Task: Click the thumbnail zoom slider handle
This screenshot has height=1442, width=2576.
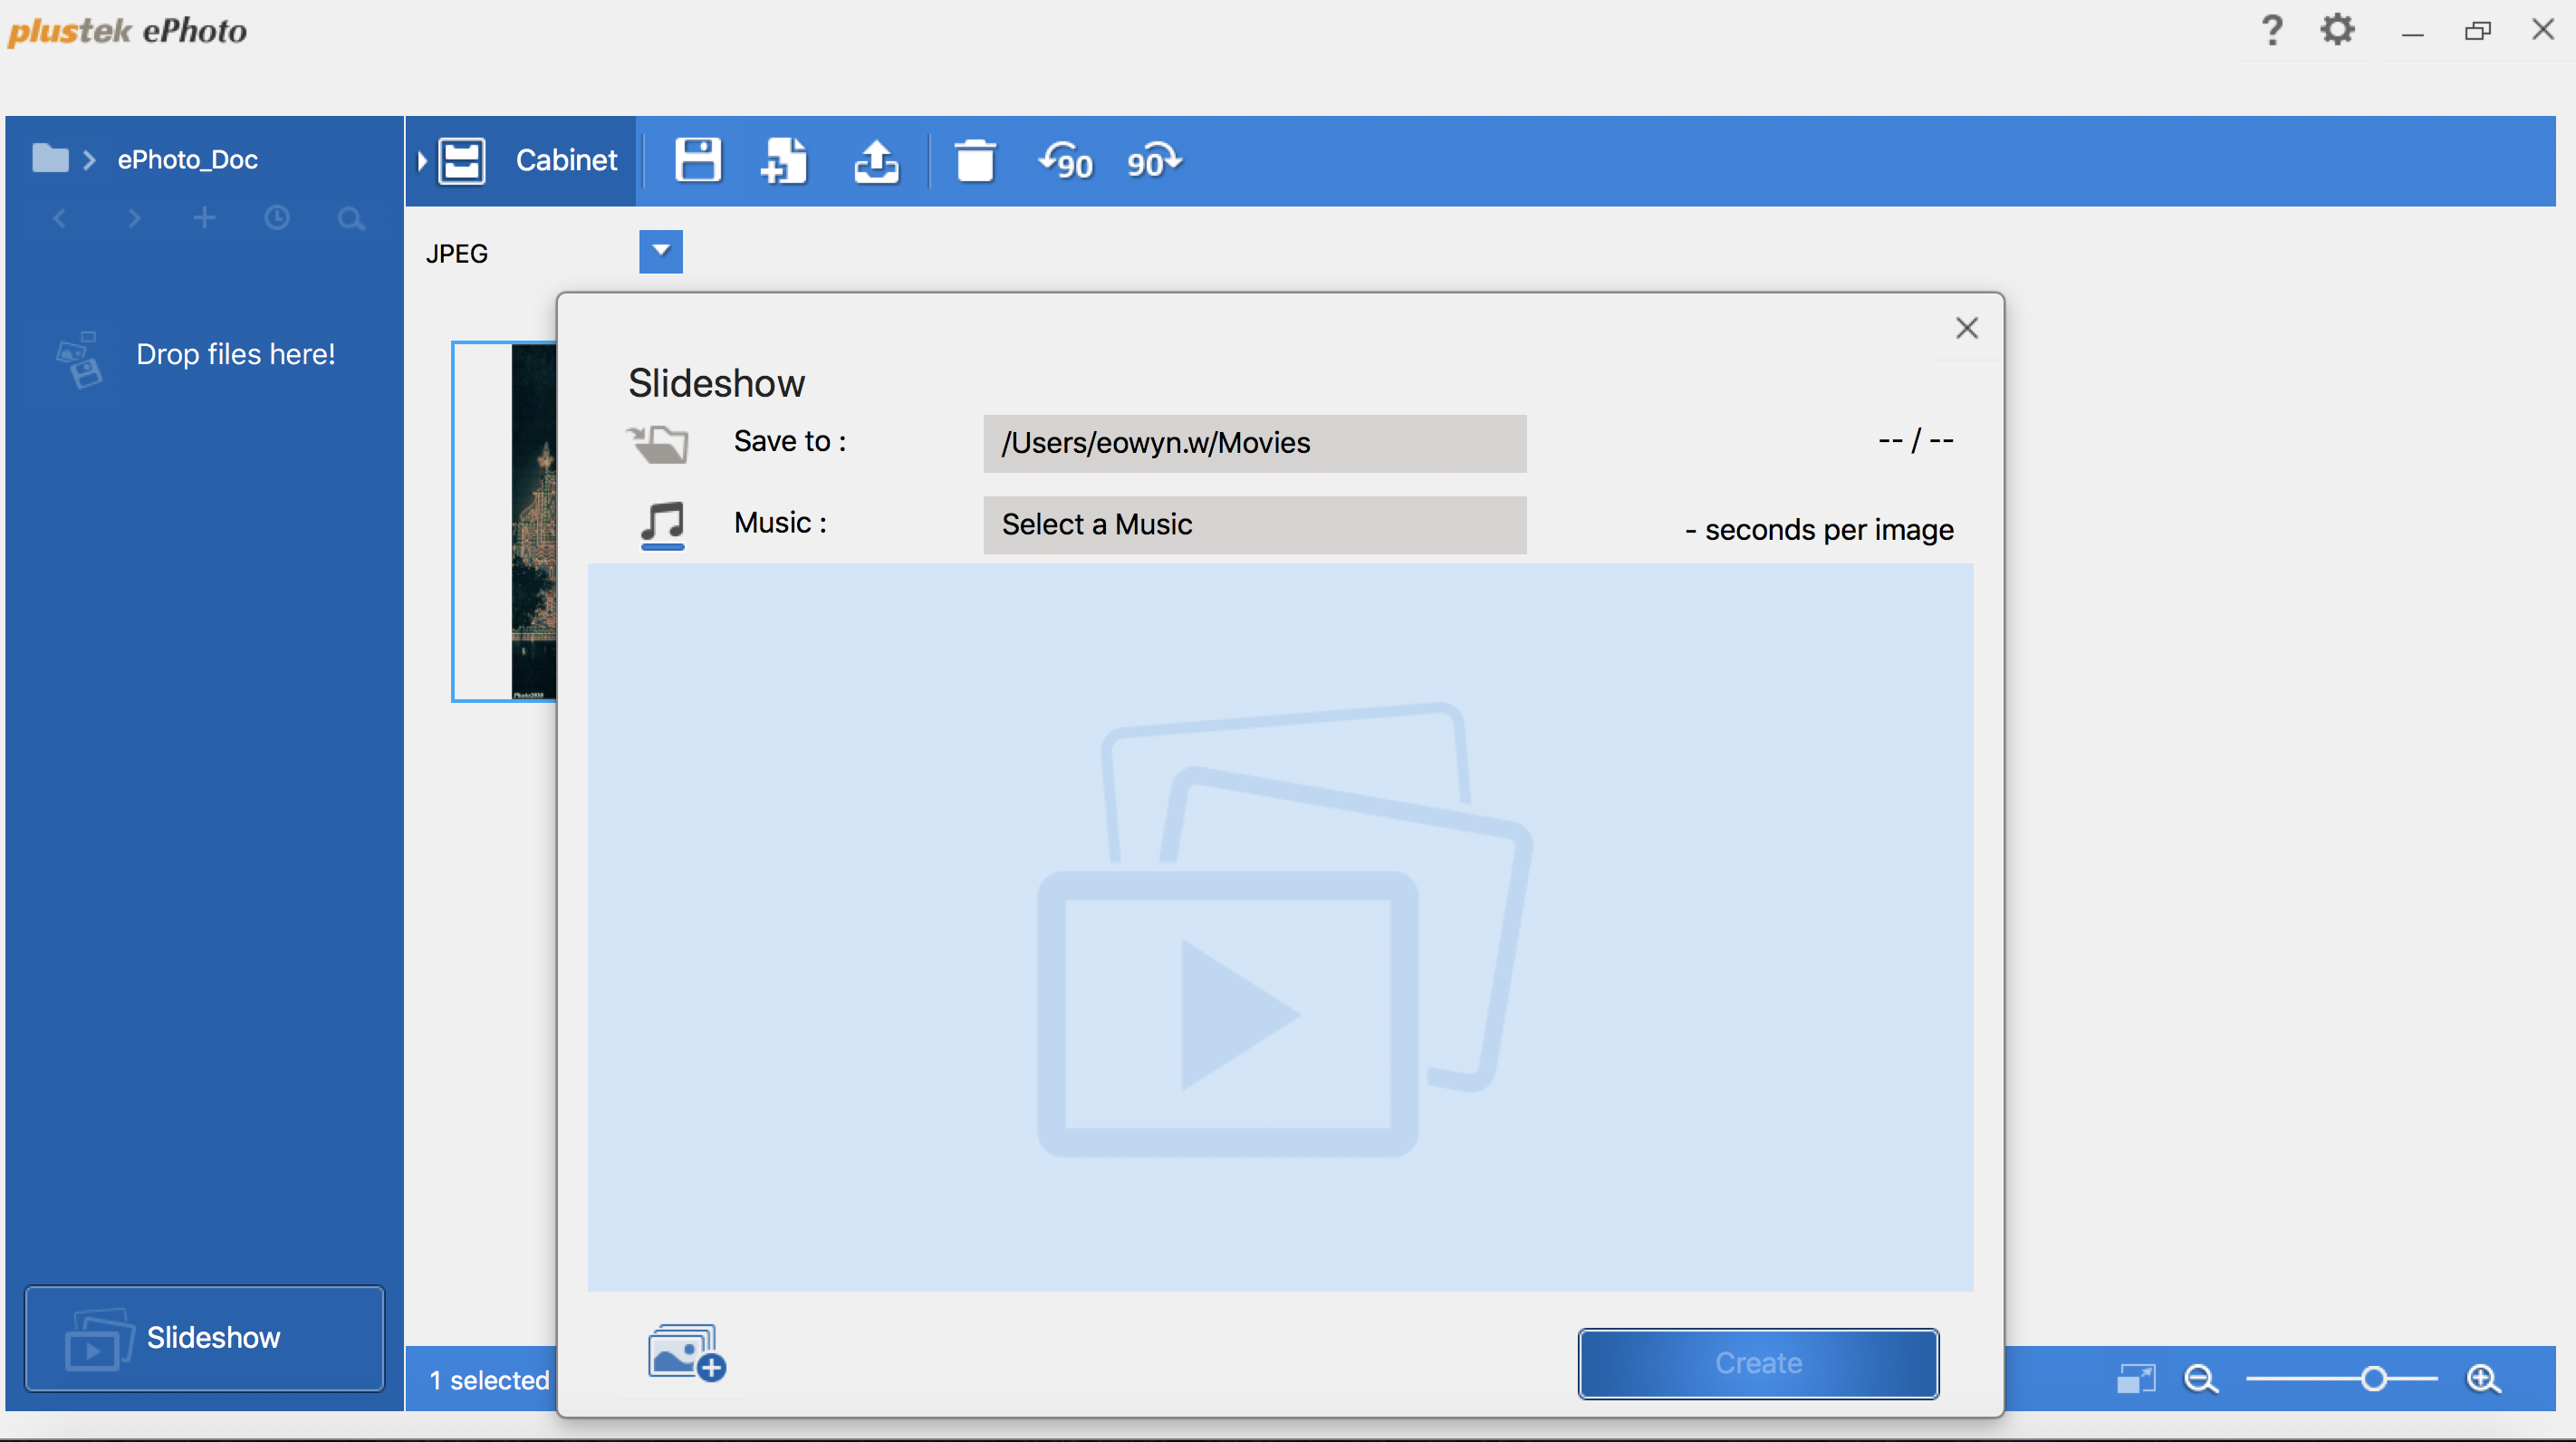Action: 2373,1379
